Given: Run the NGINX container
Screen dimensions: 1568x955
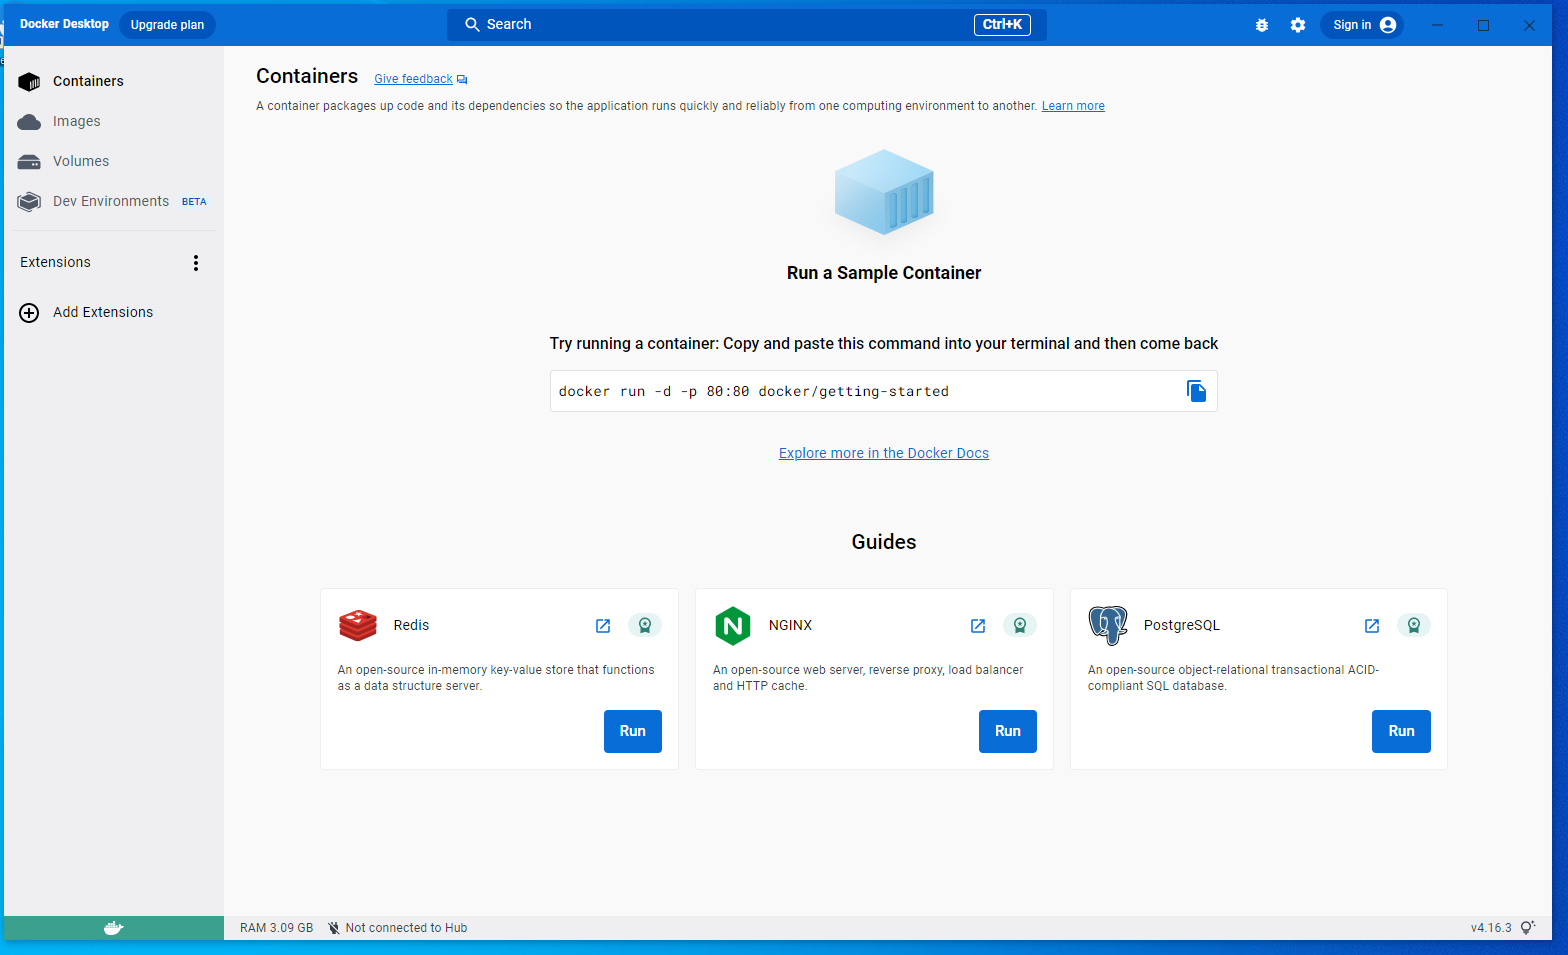Looking at the screenshot, I should pos(1008,731).
